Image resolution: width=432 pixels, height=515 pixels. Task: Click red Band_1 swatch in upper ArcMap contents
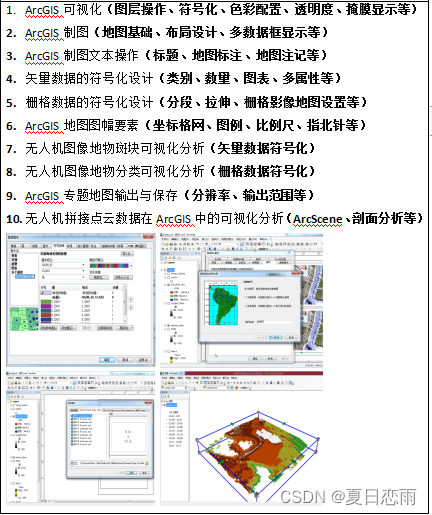[x=172, y=292]
